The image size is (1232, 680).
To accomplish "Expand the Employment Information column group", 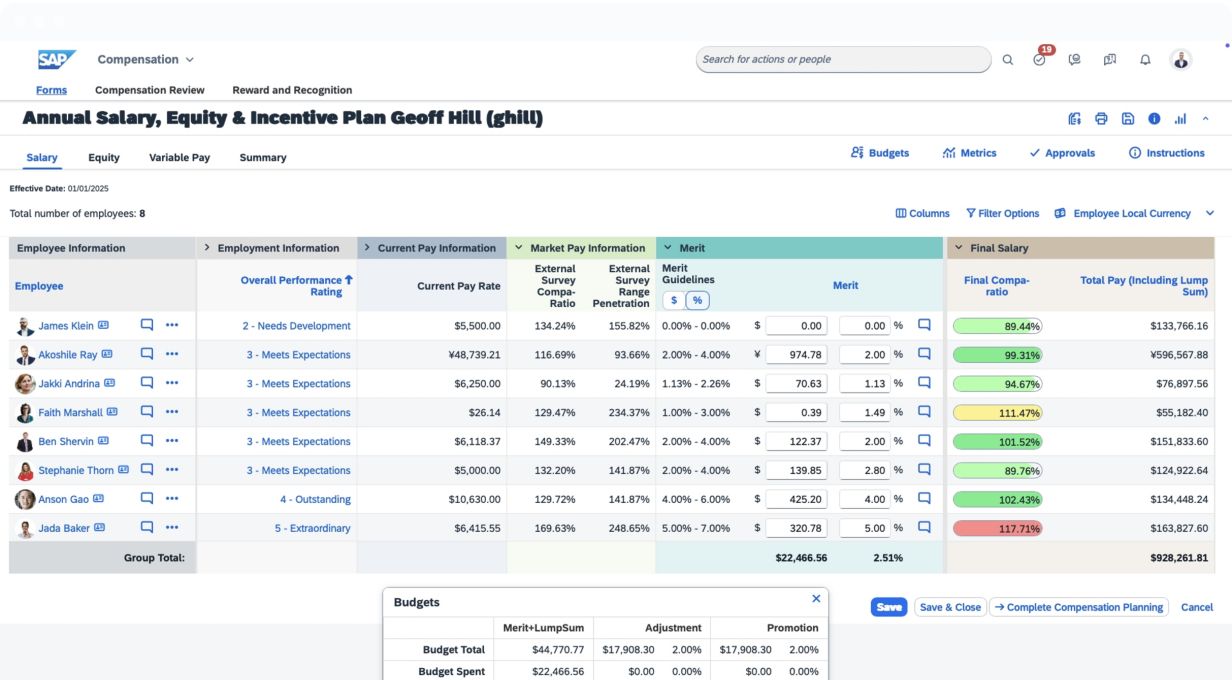I will 207,248.
